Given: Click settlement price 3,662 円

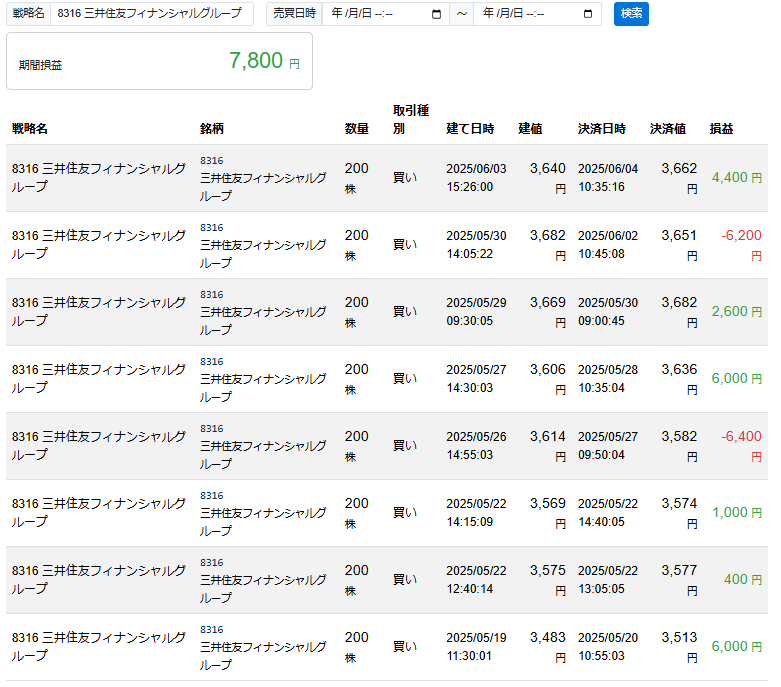Looking at the screenshot, I should pos(679,178).
